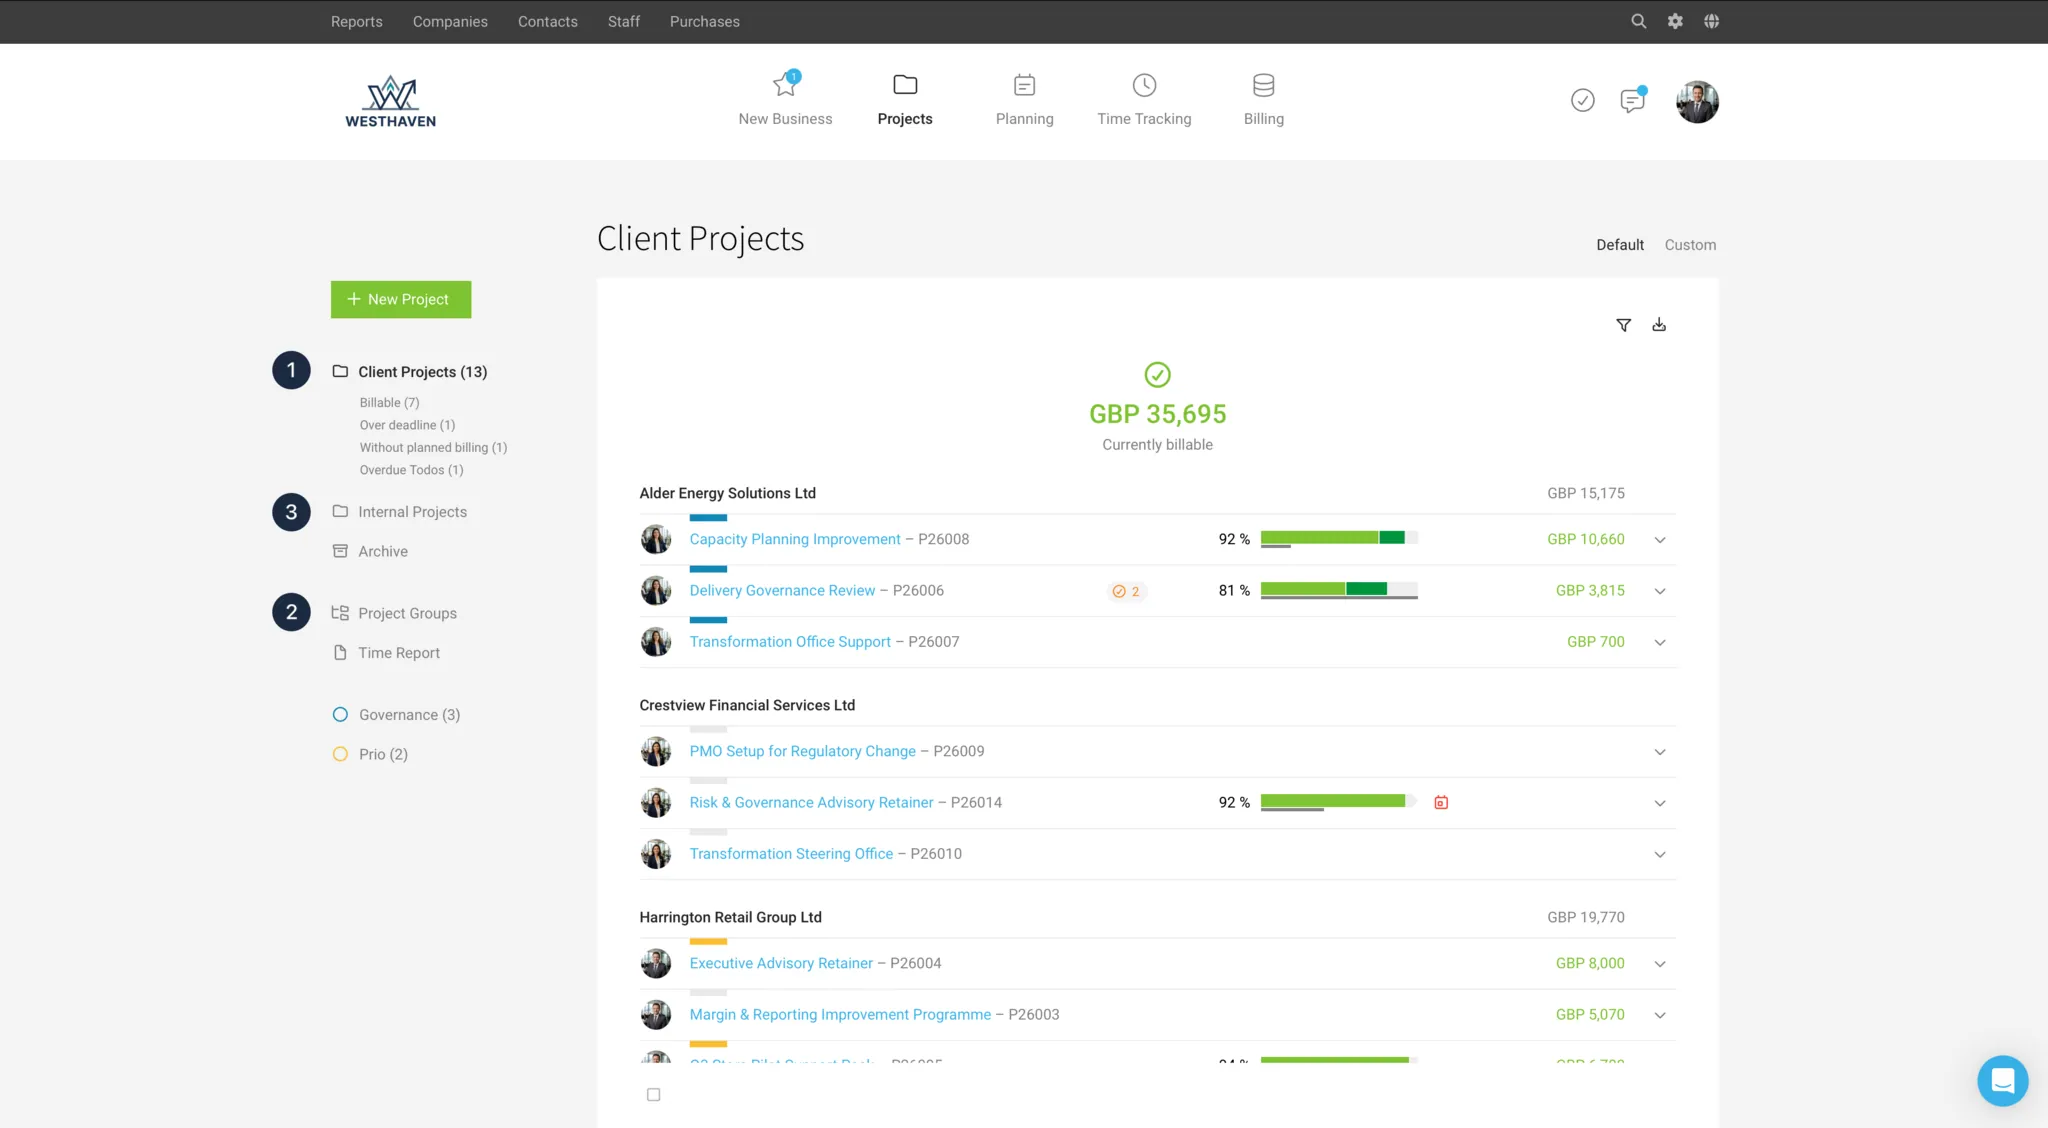Open messages via the chat bubble icon
The height and width of the screenshot is (1128, 2048).
[1633, 100]
